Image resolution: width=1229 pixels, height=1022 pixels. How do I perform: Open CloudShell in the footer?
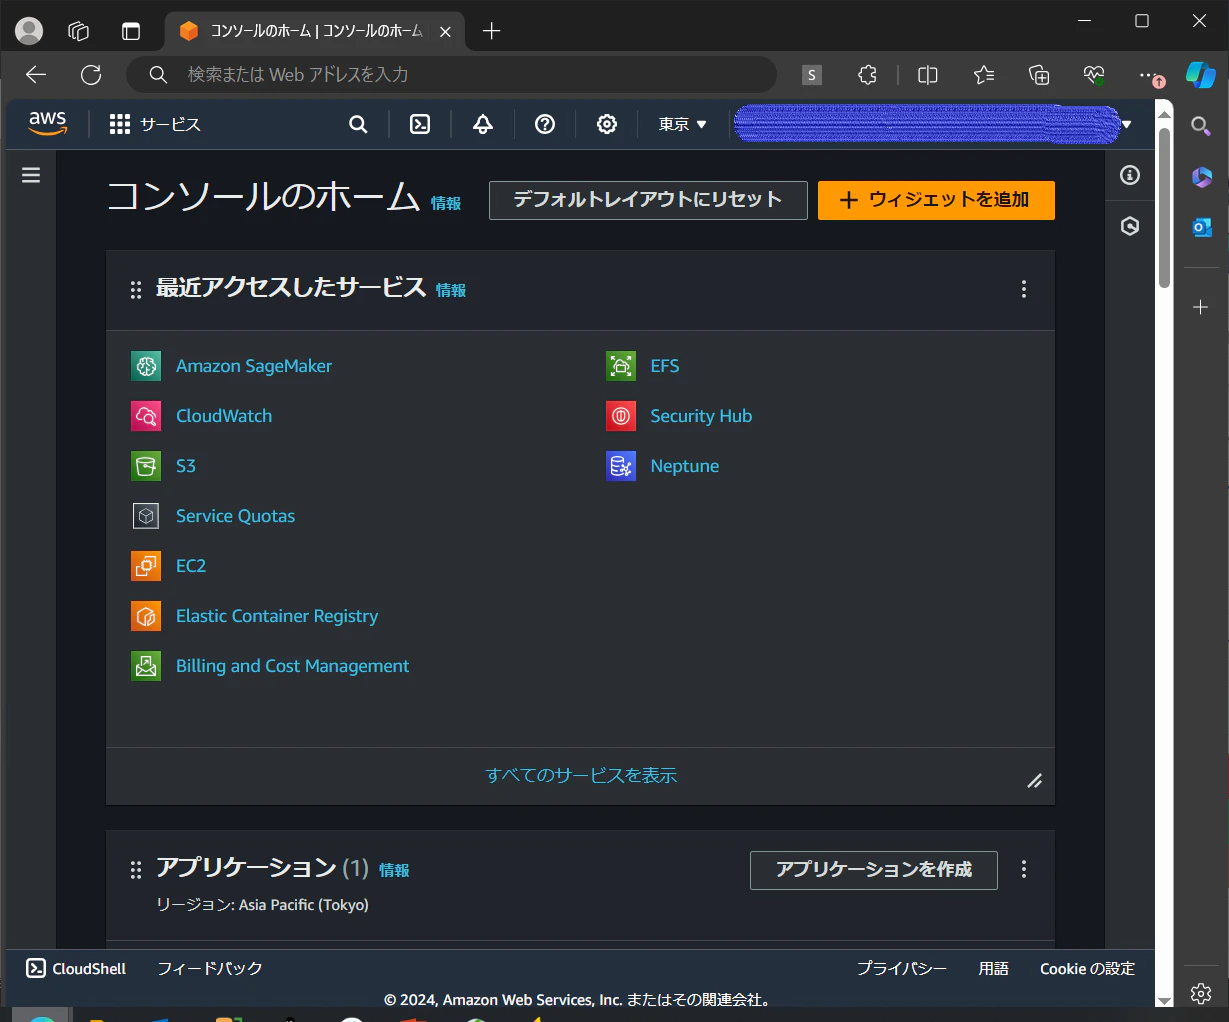point(76,968)
